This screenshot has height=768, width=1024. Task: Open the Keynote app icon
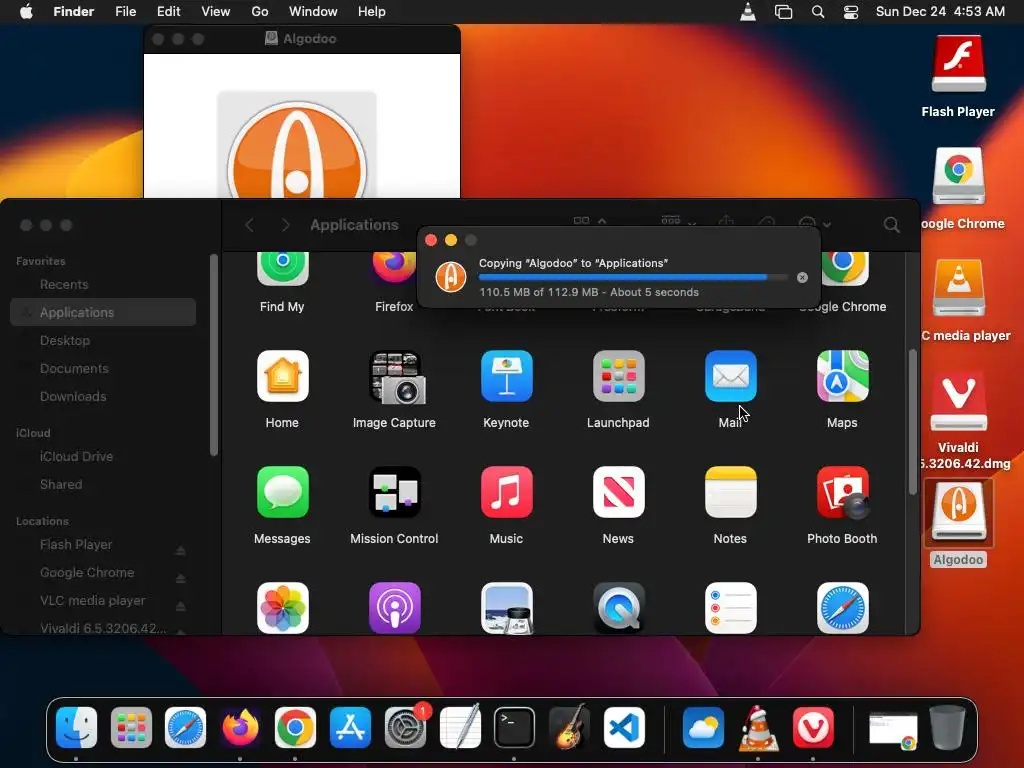(x=506, y=376)
